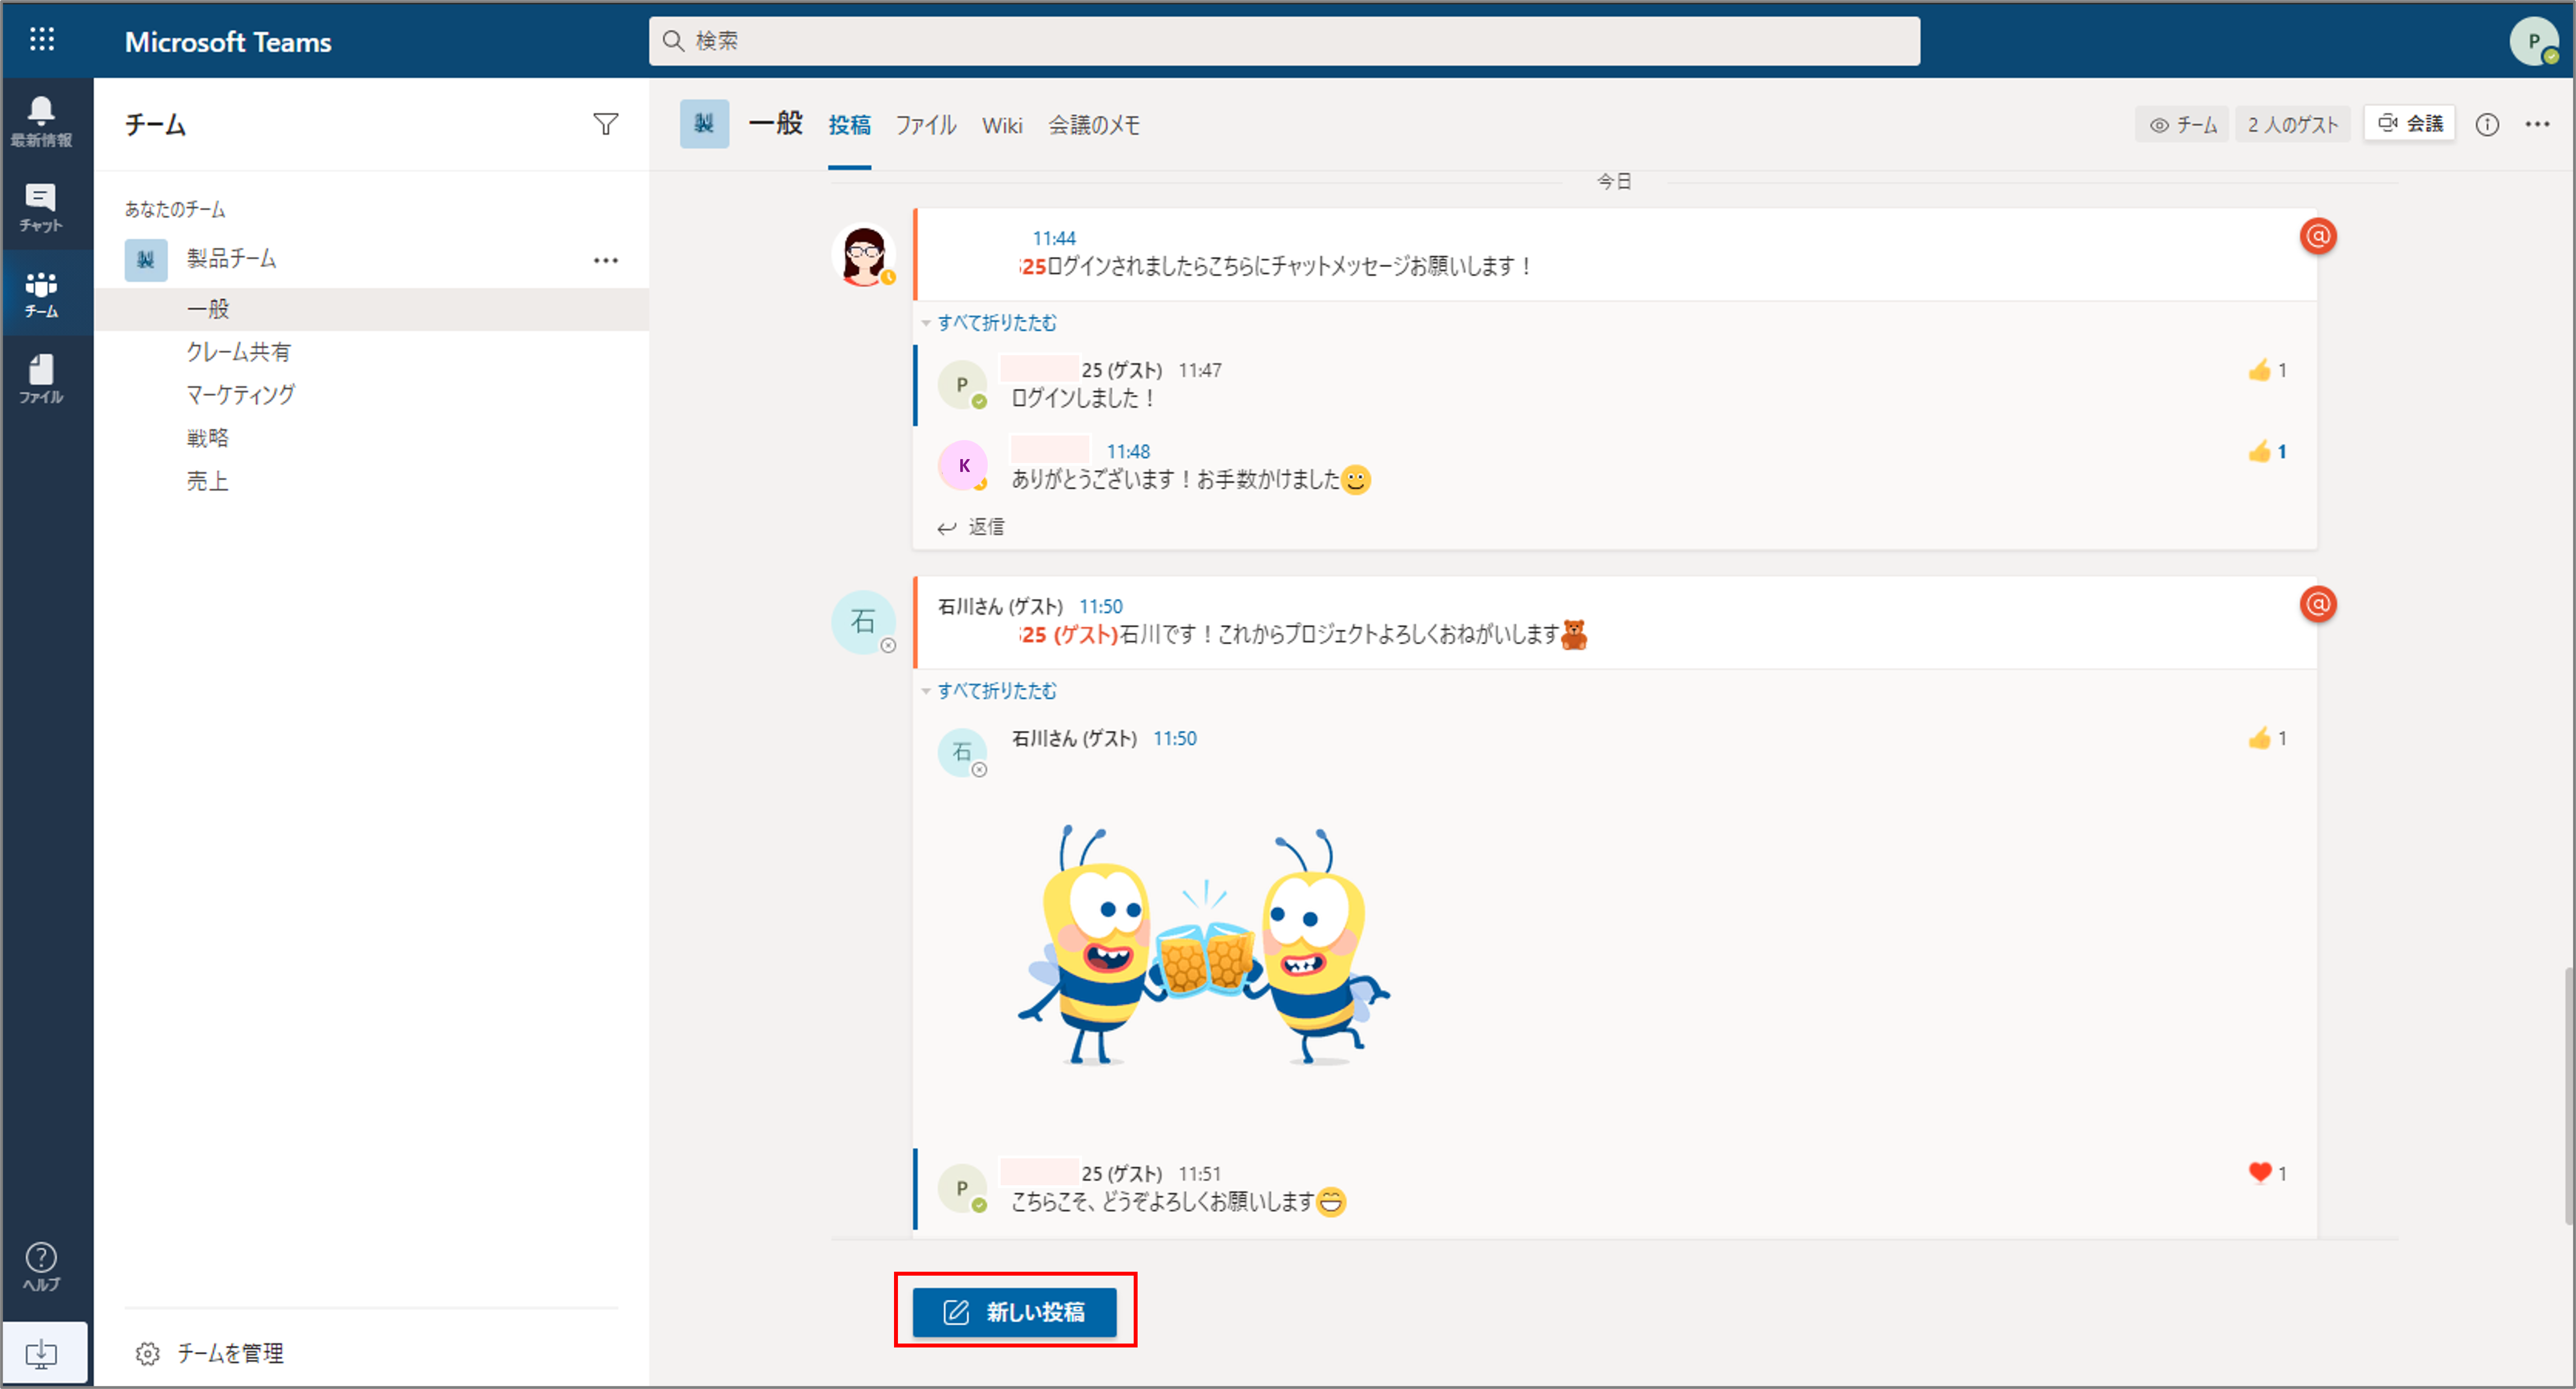2576x1389 pixels.
Task: Click the bee toast sticker image
Action: coord(1203,945)
